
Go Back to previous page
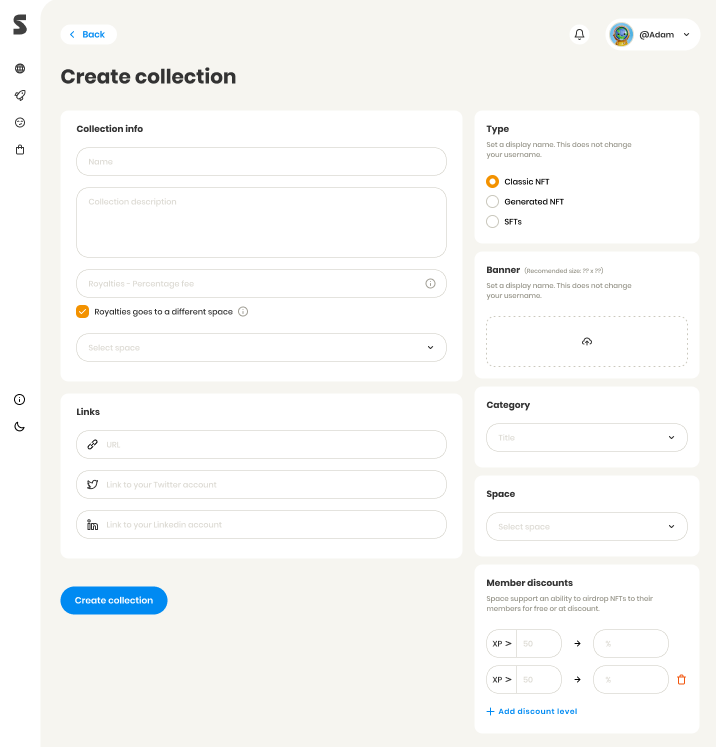[88, 34]
